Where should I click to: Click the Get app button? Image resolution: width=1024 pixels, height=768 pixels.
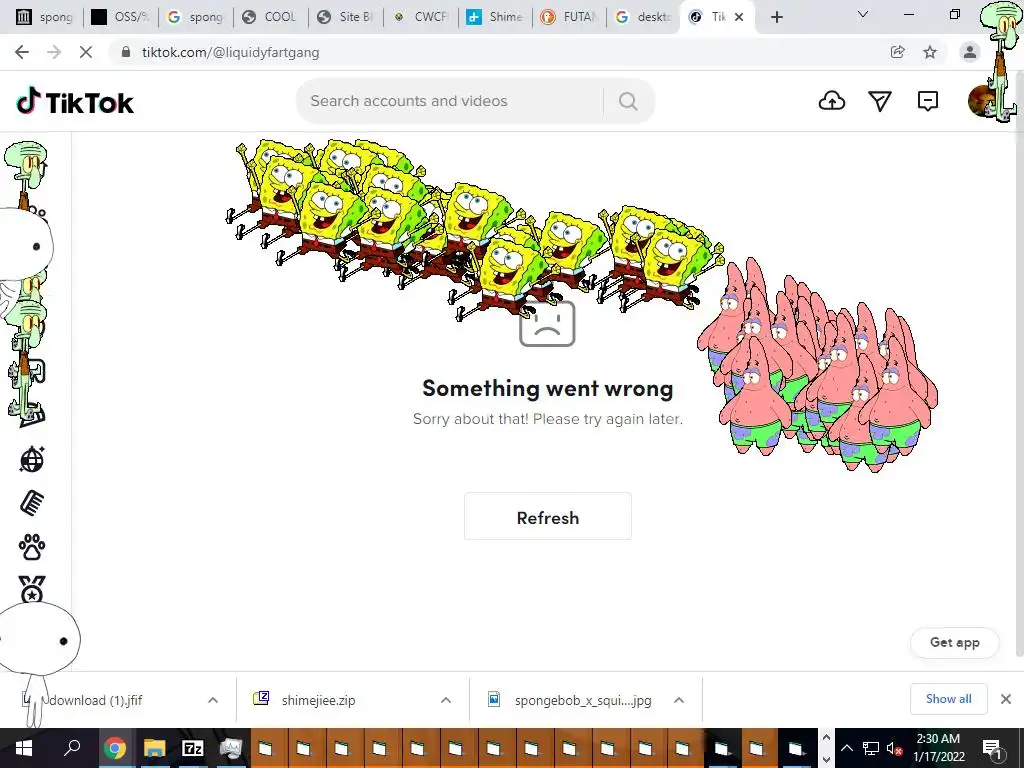954,643
